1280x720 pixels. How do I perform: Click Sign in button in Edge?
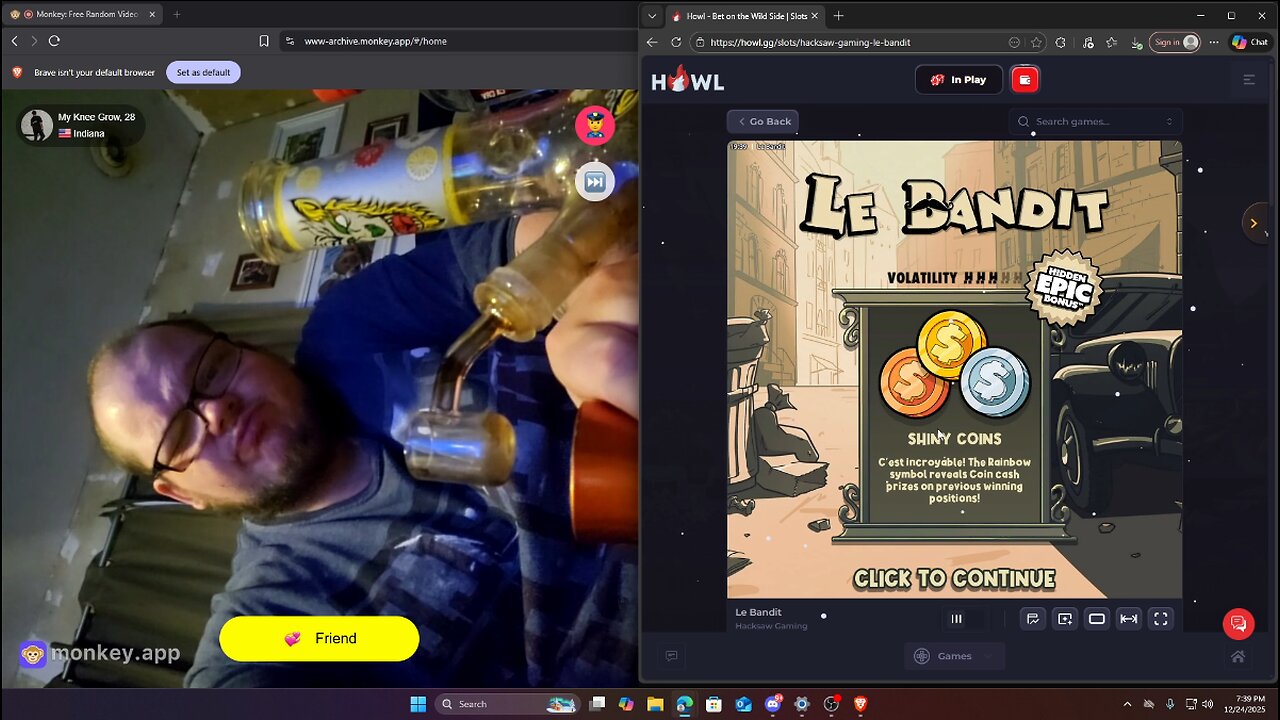pyautogui.click(x=1176, y=42)
